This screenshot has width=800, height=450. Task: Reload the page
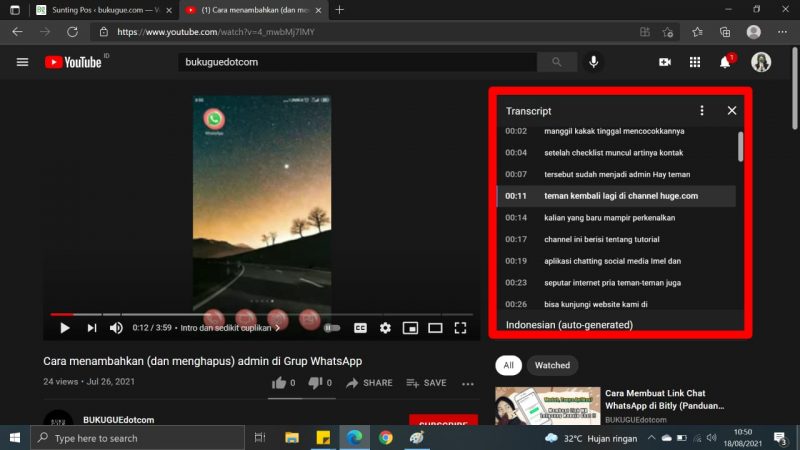(72, 32)
